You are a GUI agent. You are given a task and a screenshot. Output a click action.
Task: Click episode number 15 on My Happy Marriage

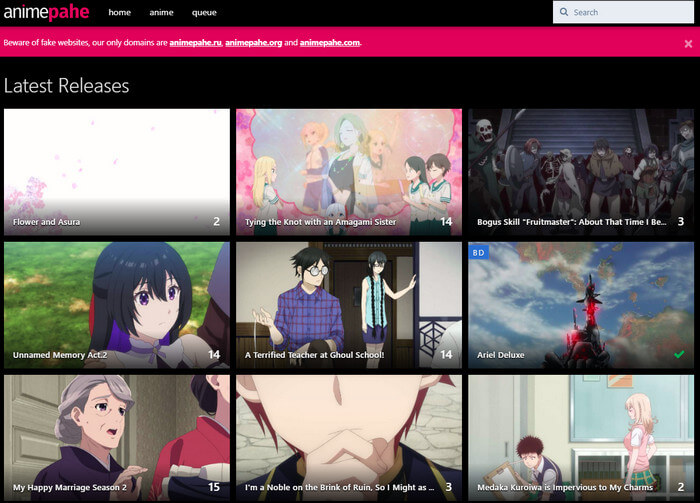(x=214, y=487)
